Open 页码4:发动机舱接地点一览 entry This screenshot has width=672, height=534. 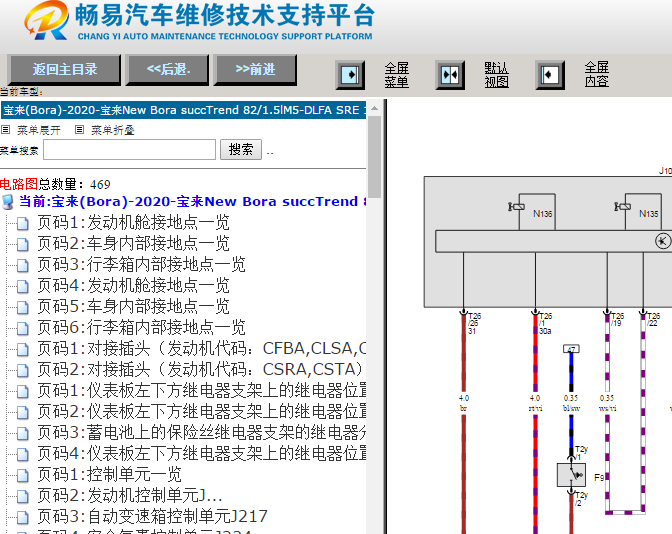133,286
